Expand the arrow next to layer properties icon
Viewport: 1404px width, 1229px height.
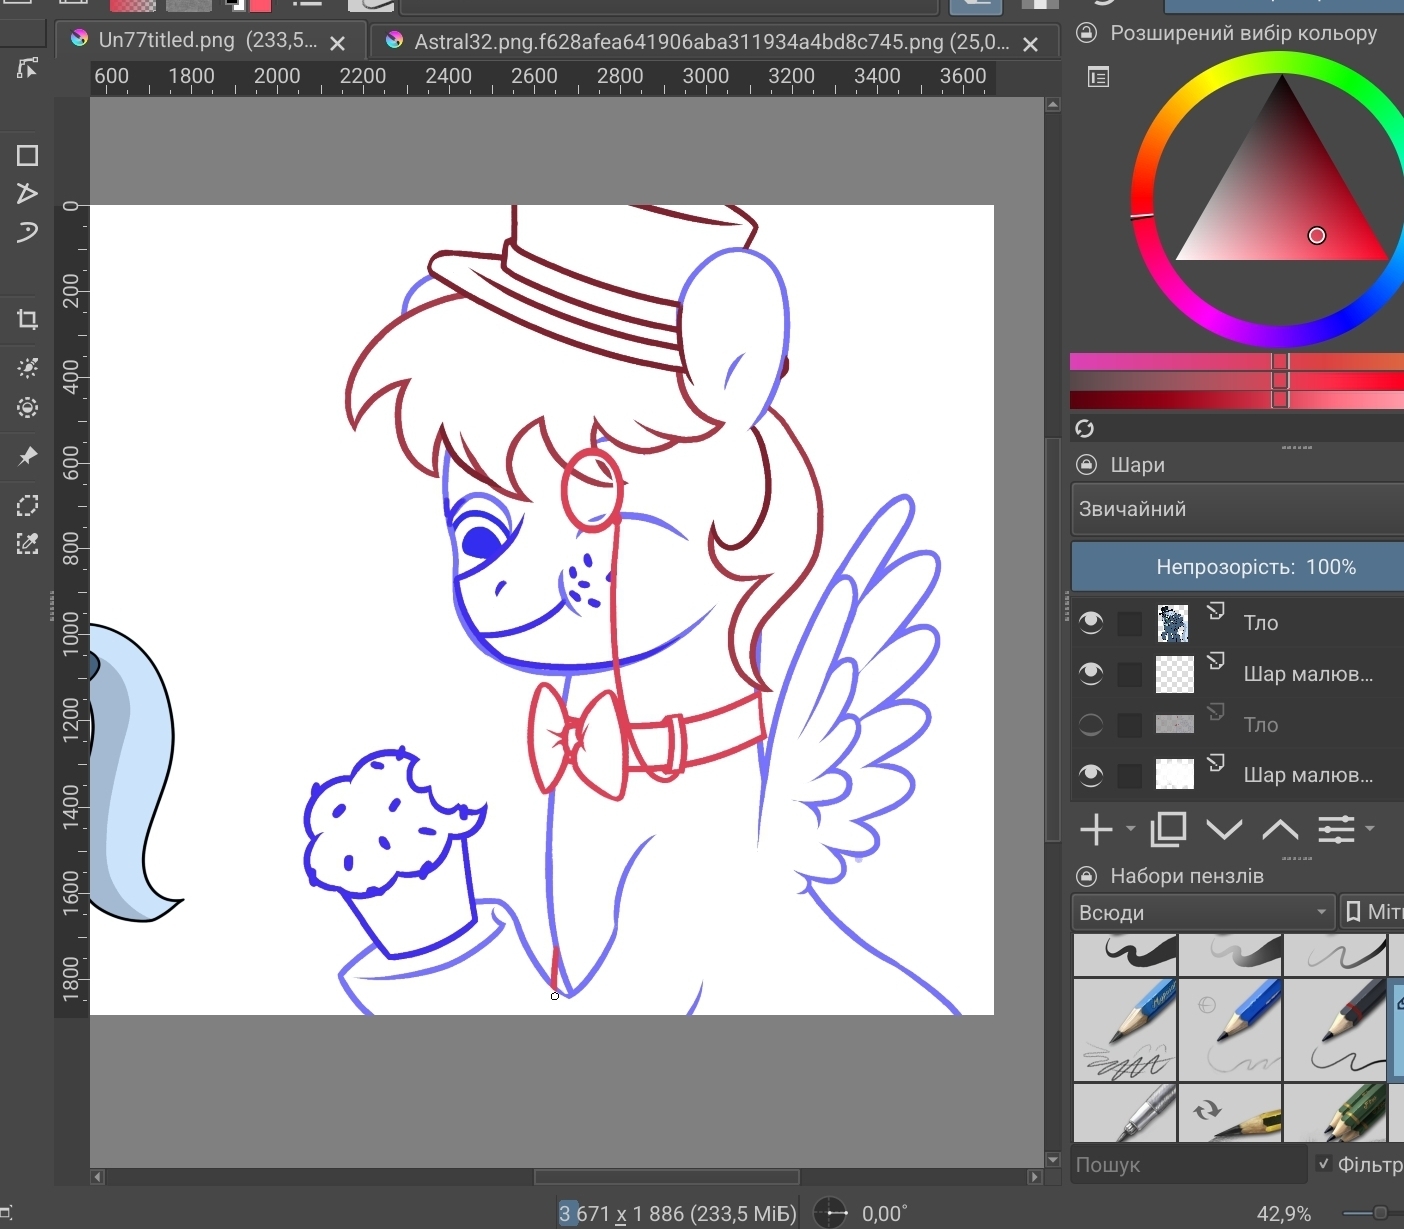(1370, 828)
